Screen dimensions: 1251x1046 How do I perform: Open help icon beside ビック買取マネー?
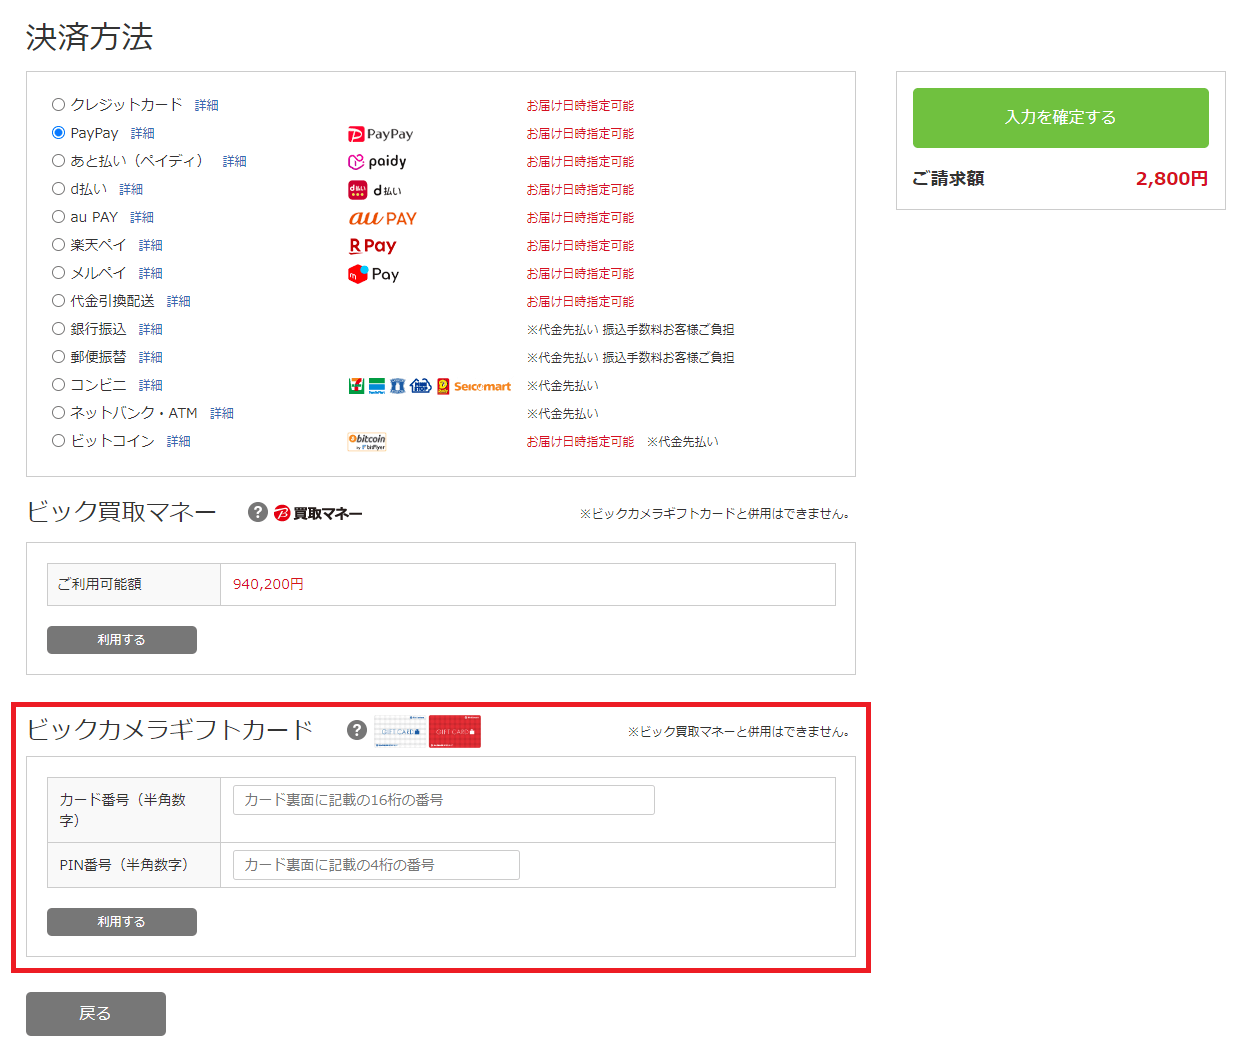point(258,512)
